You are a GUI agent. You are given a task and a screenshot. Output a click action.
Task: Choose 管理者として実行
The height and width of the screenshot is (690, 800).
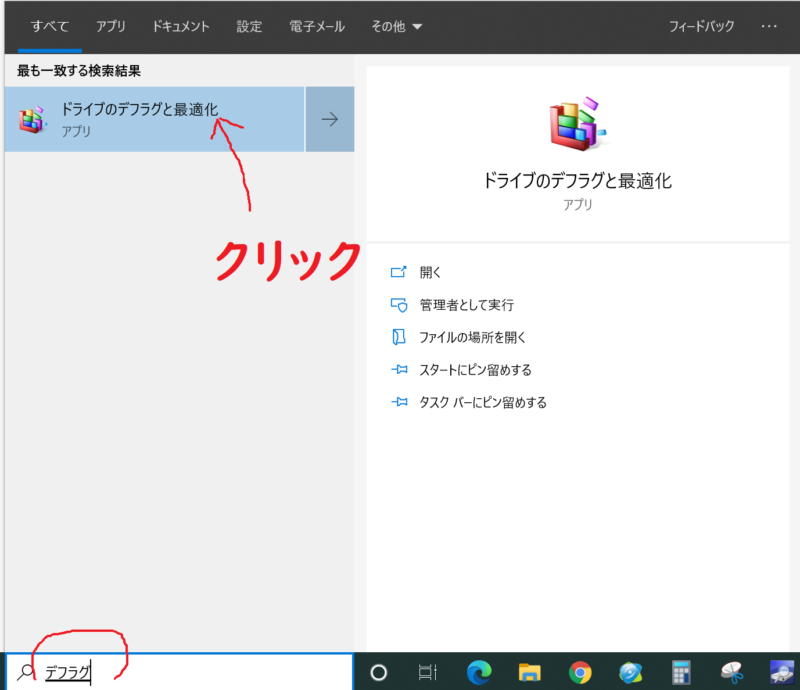(x=466, y=305)
